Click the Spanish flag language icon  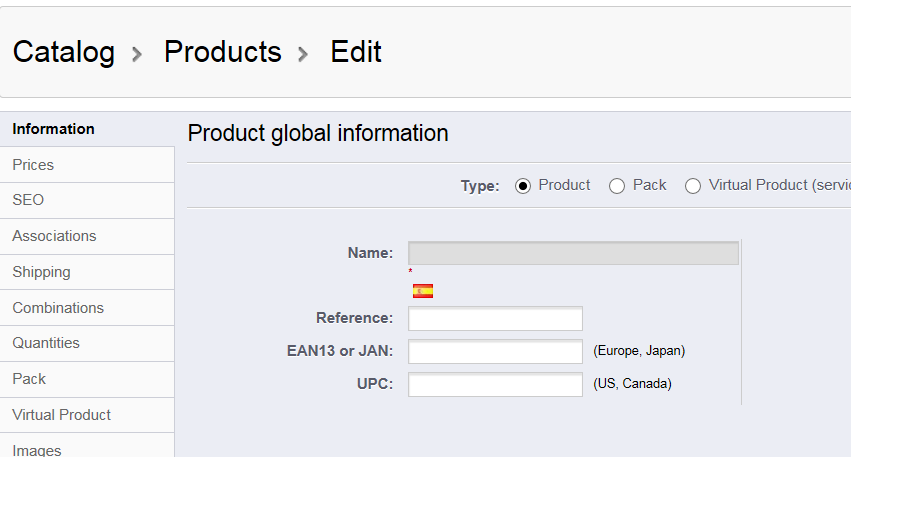point(423,291)
